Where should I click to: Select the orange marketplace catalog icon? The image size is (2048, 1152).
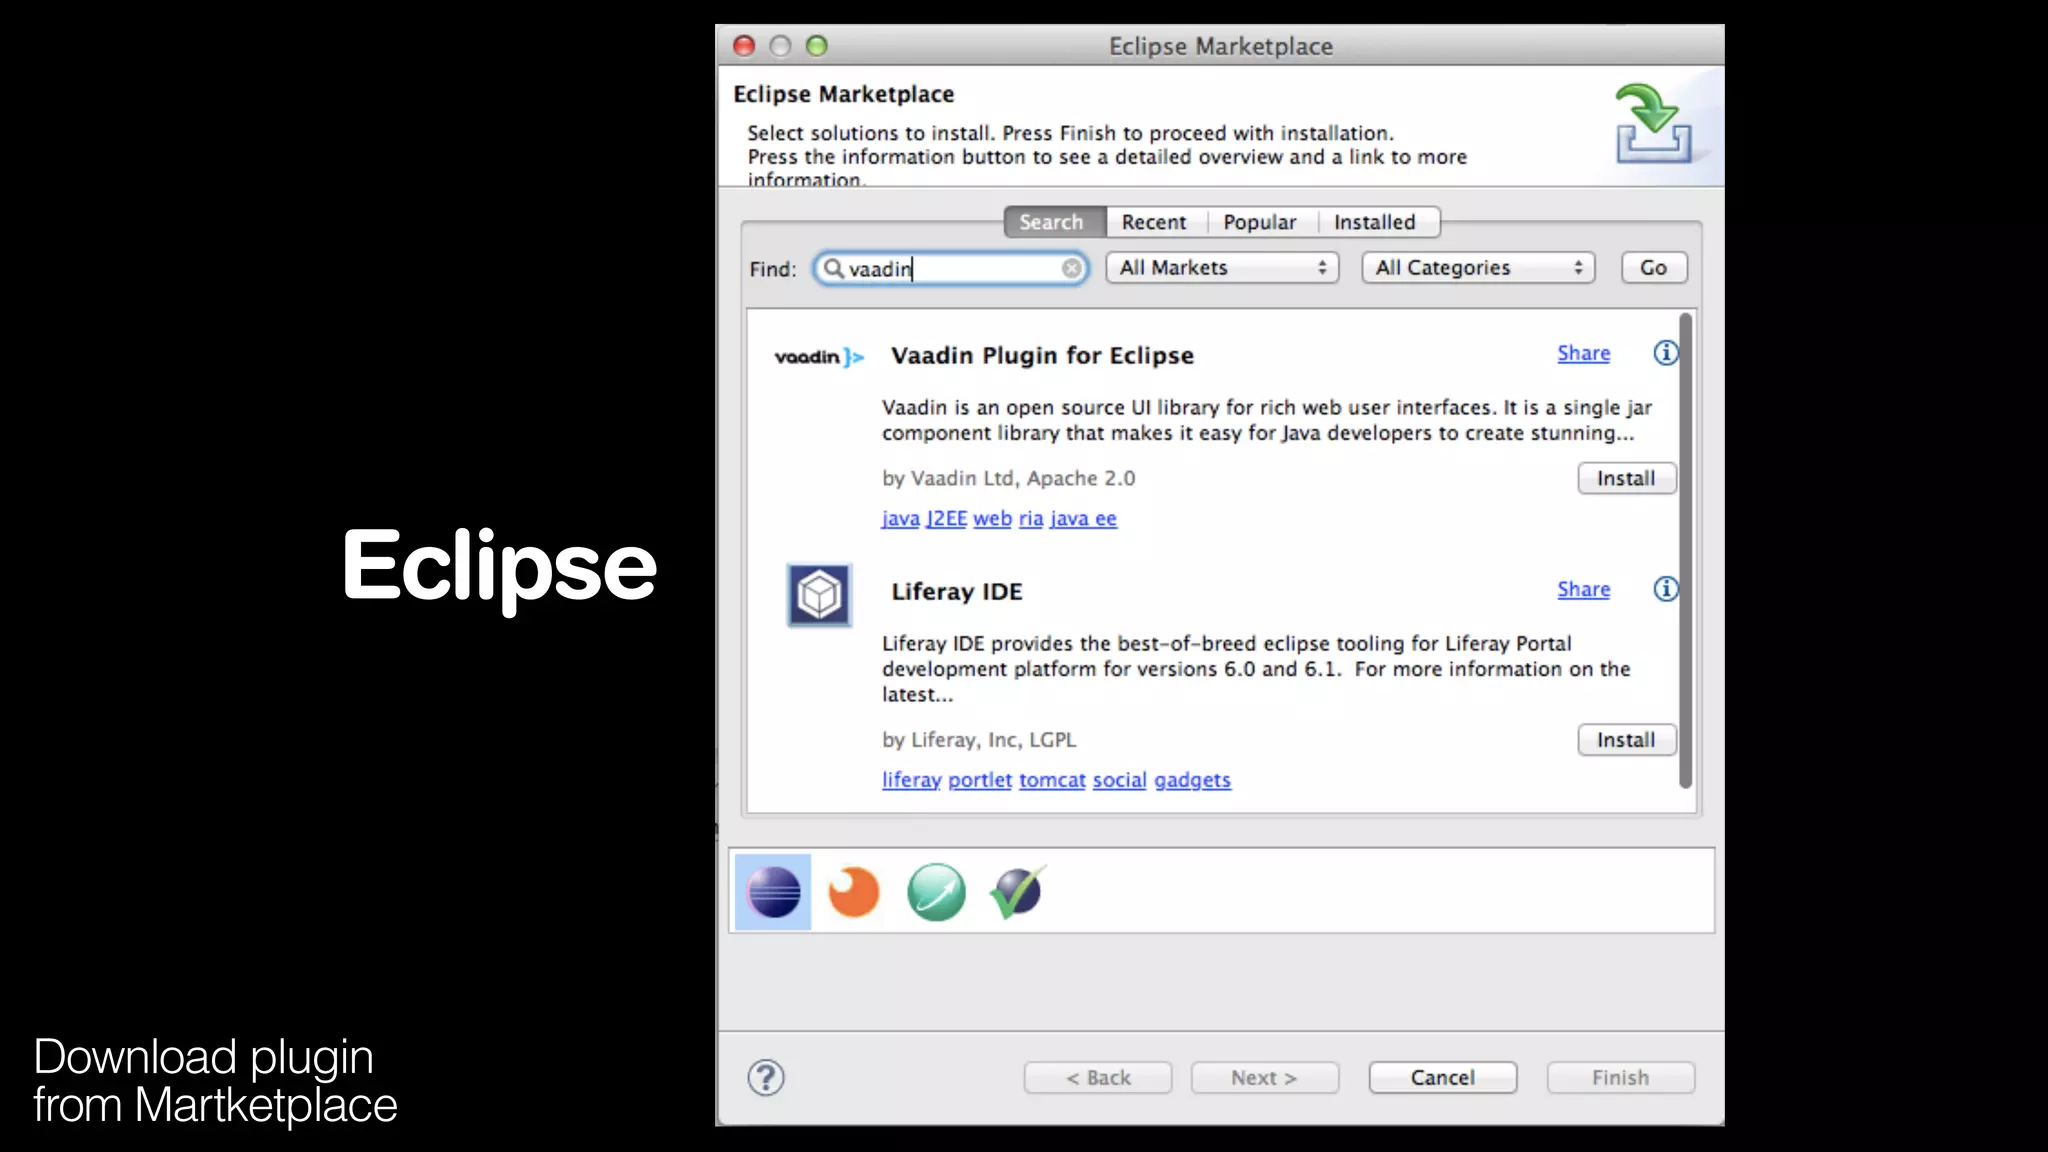(853, 892)
